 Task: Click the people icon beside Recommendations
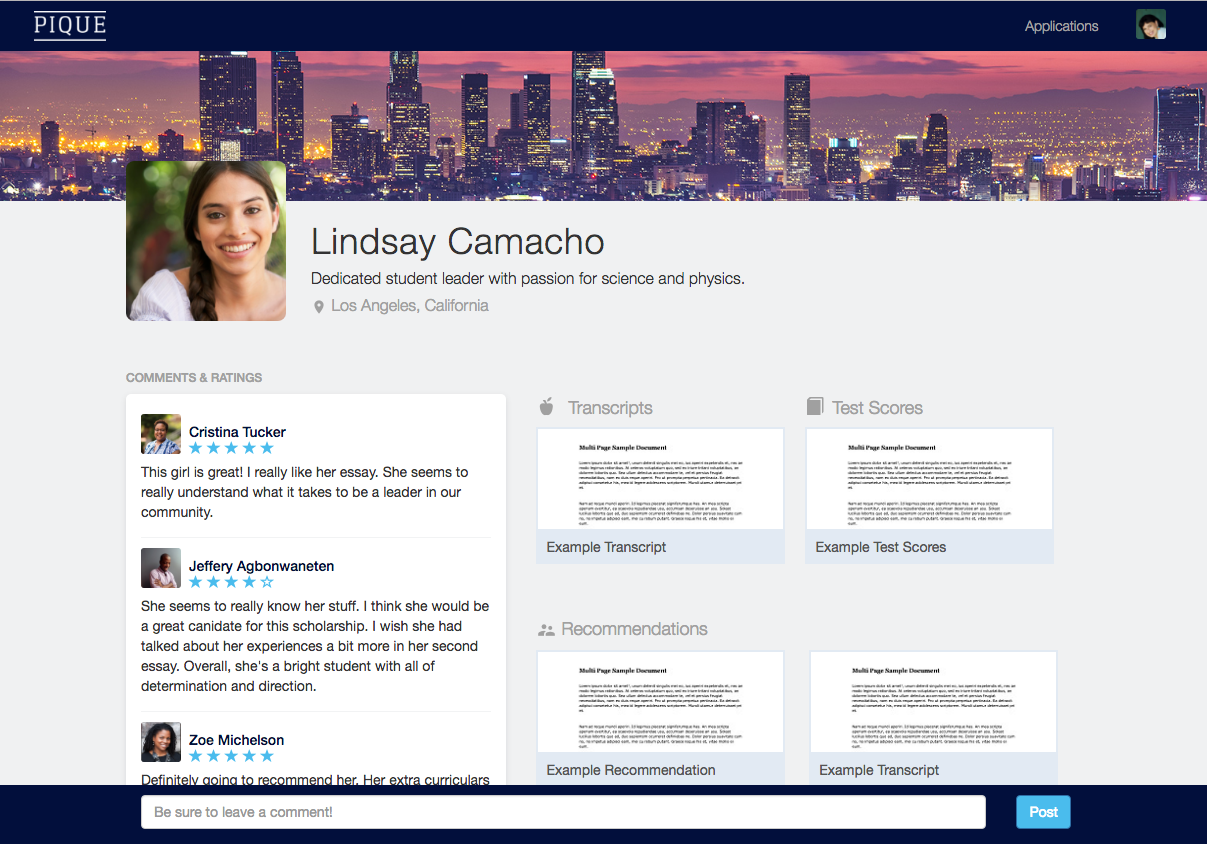click(546, 630)
